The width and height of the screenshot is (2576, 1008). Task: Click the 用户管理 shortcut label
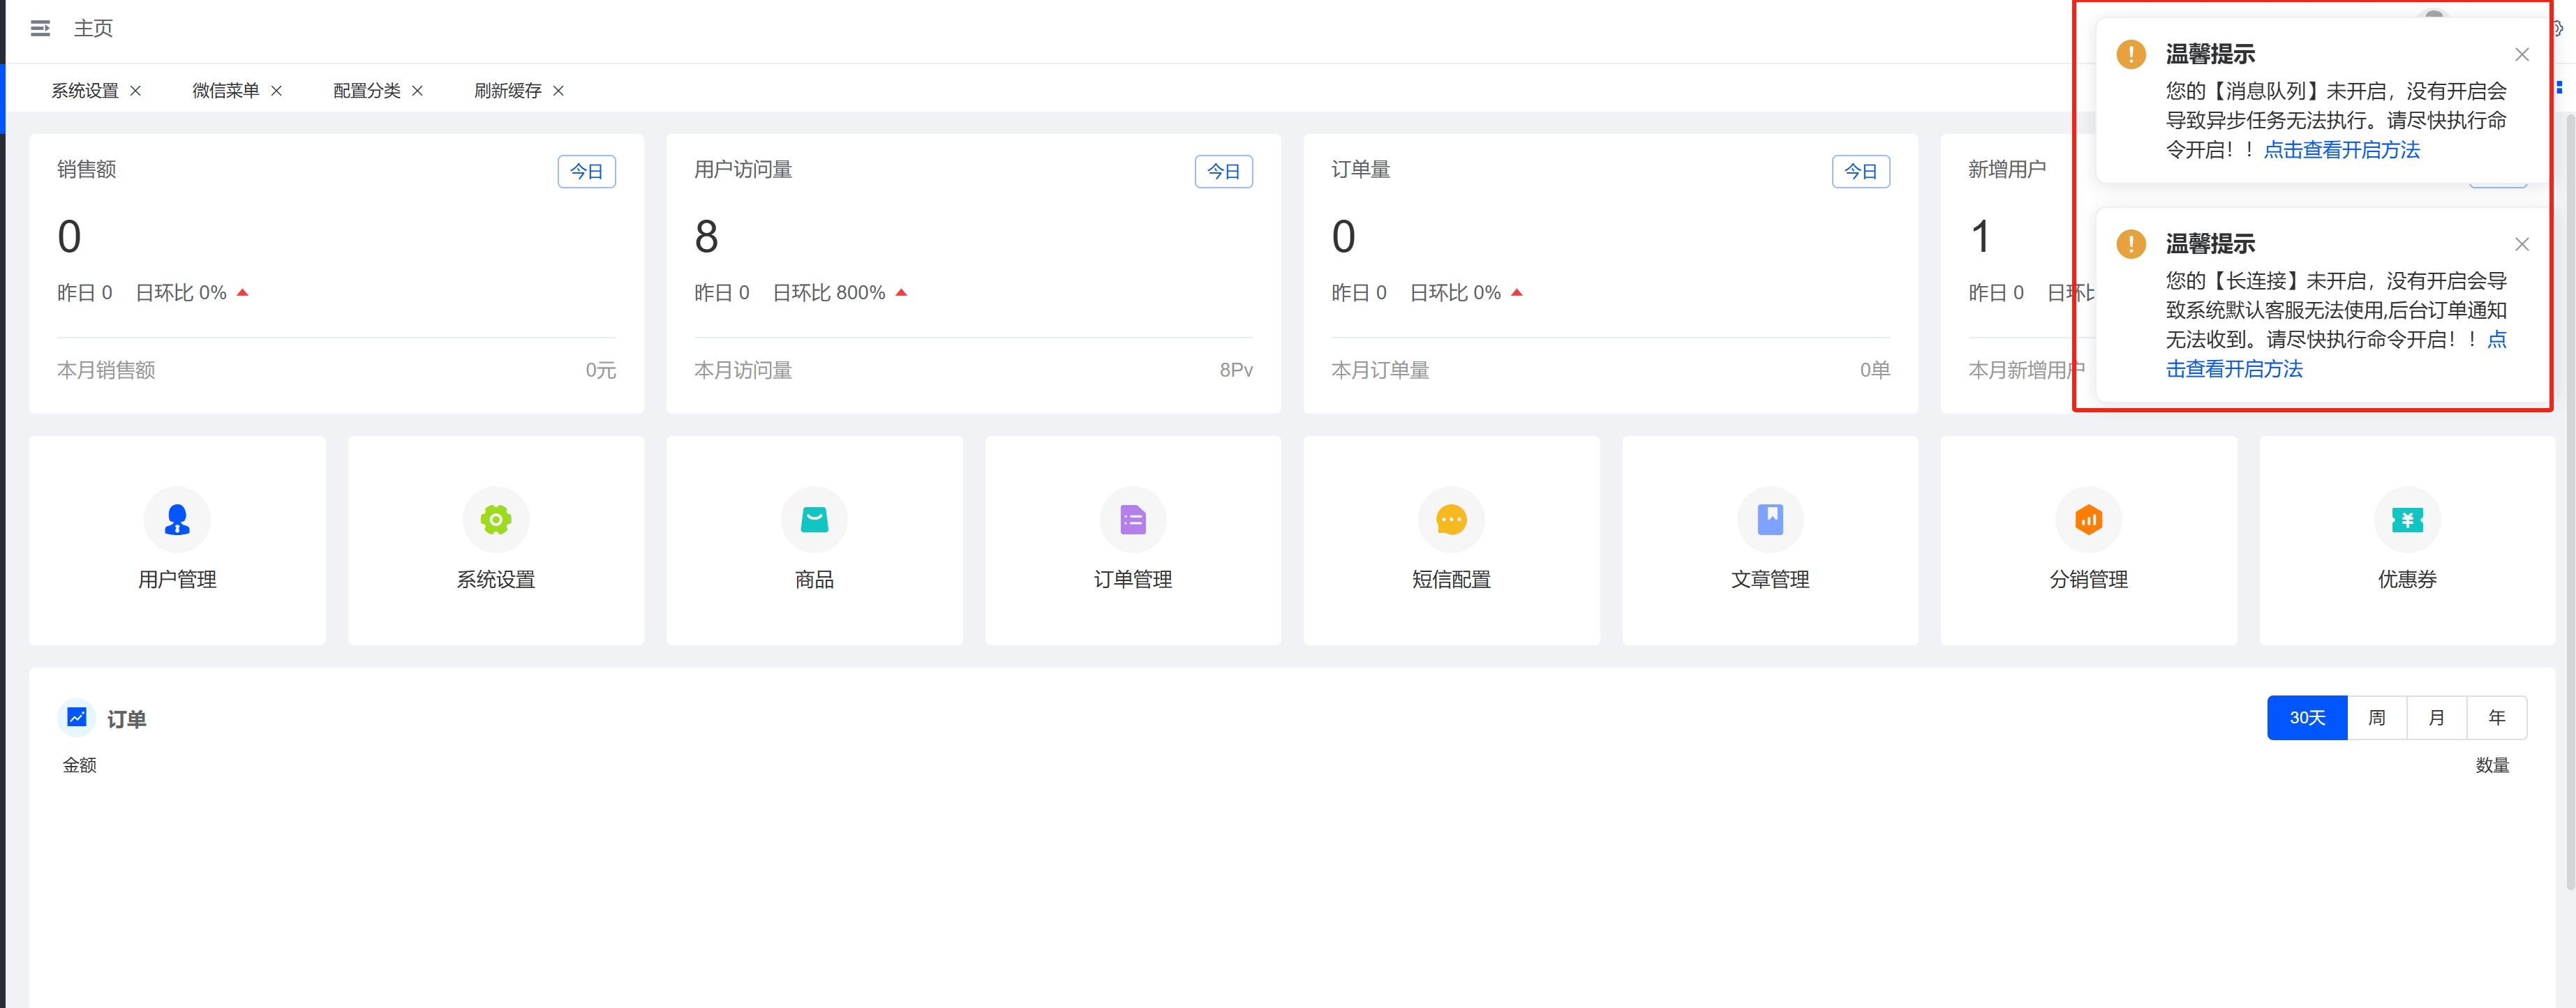(x=177, y=580)
